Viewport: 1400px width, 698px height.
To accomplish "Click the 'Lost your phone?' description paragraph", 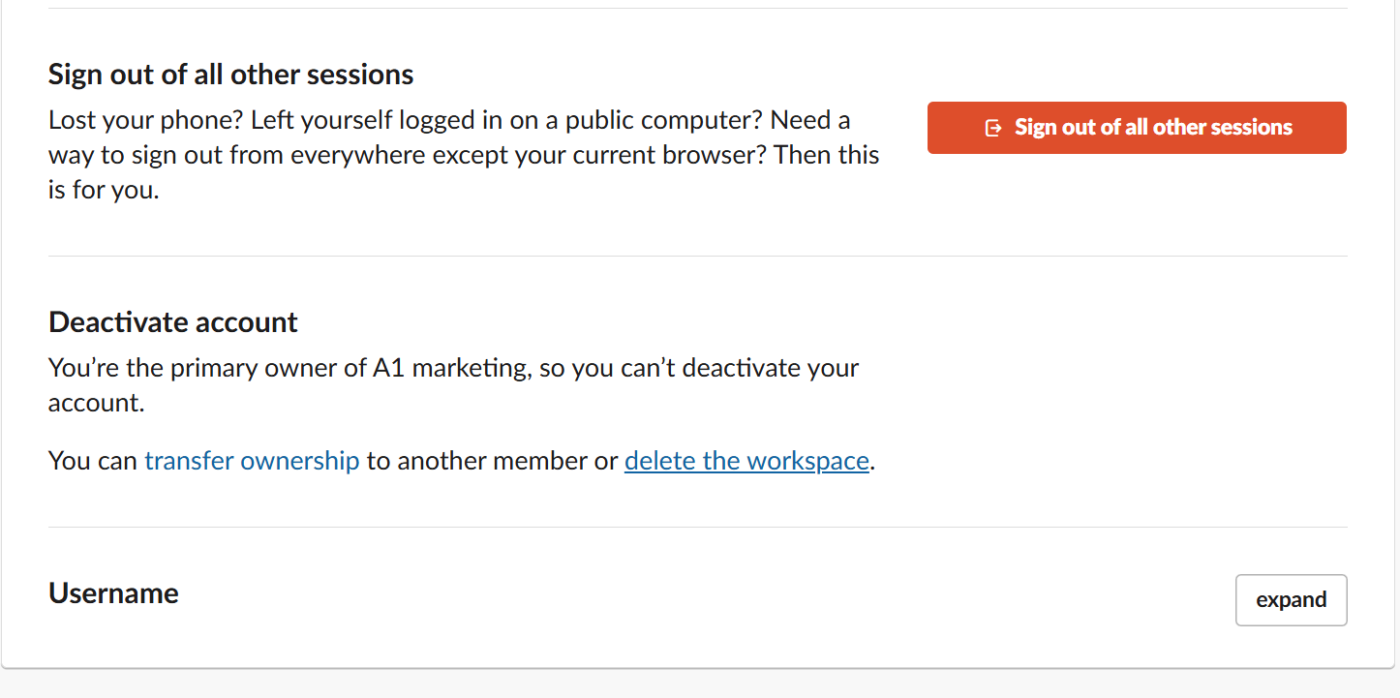I will (x=463, y=155).
